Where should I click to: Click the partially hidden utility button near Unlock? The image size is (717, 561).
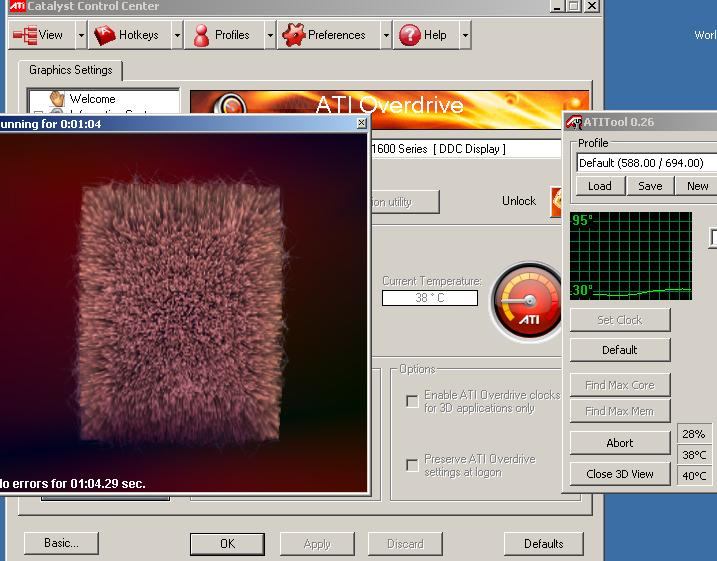click(405, 202)
